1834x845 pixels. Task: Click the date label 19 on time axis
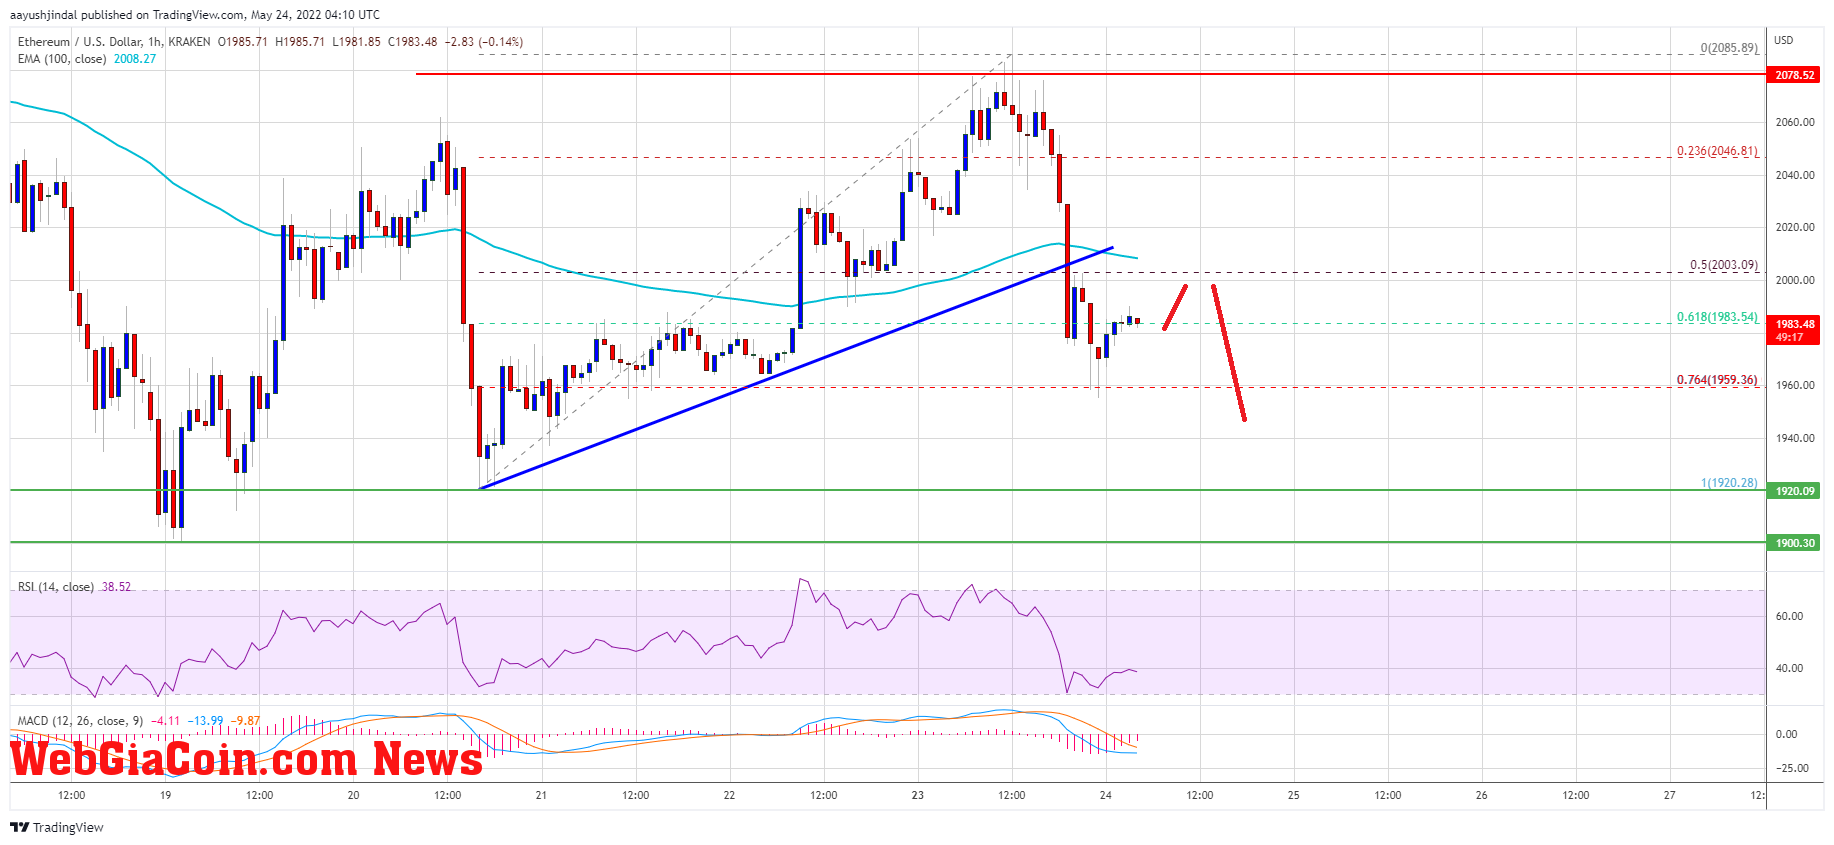coord(166,796)
